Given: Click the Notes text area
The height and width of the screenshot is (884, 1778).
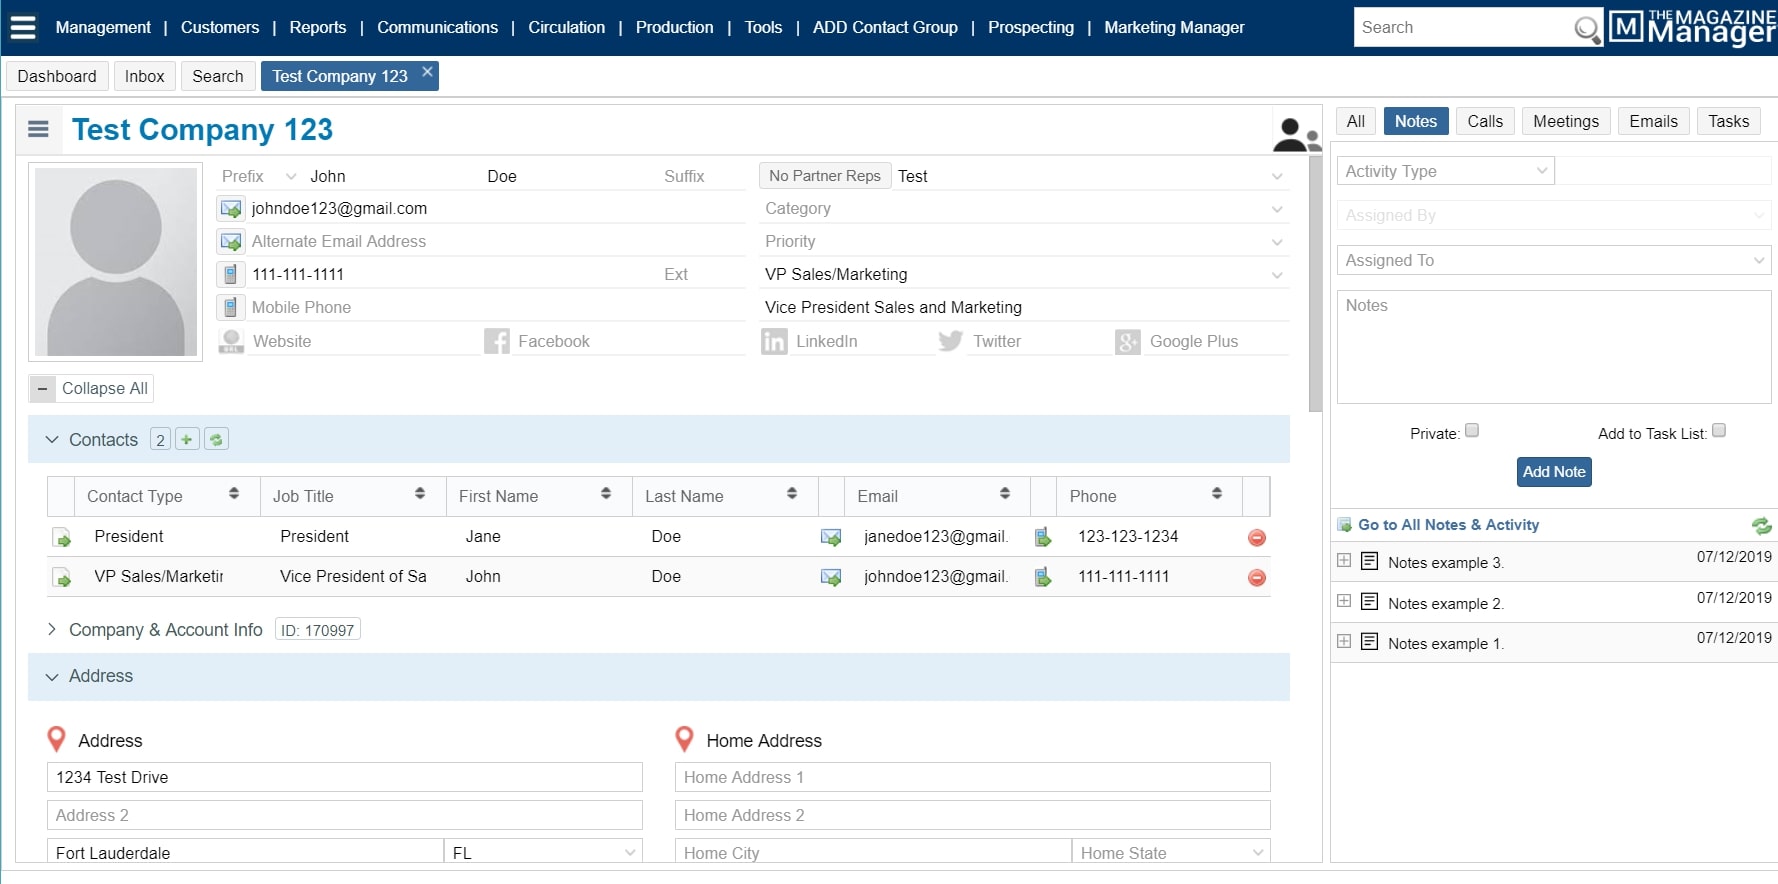Looking at the screenshot, I should click(x=1553, y=347).
